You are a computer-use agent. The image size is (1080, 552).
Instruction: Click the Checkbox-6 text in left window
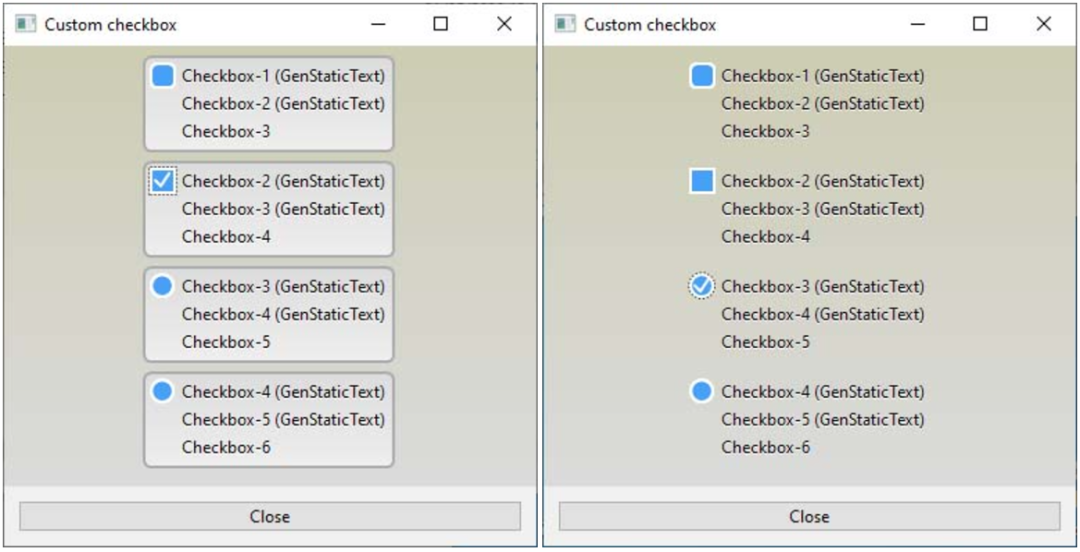coord(226,447)
